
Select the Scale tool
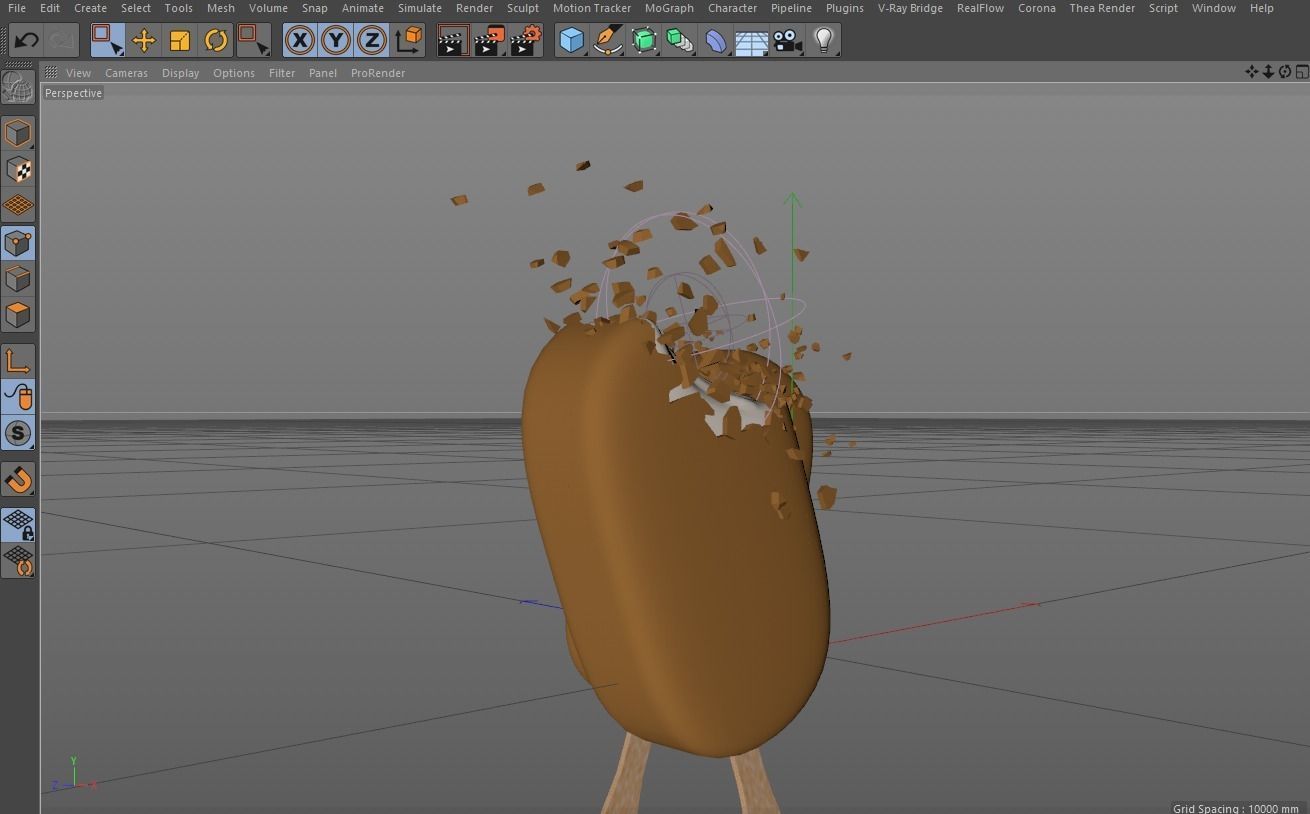click(x=180, y=41)
